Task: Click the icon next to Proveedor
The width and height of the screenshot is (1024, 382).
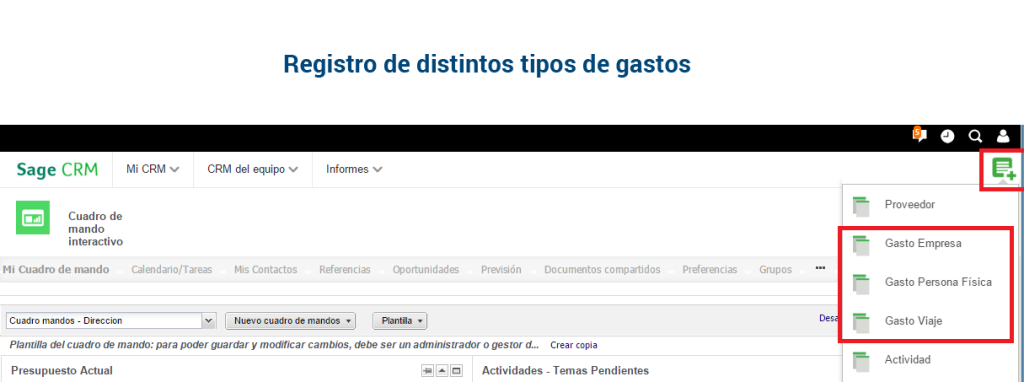Action: coord(861,206)
